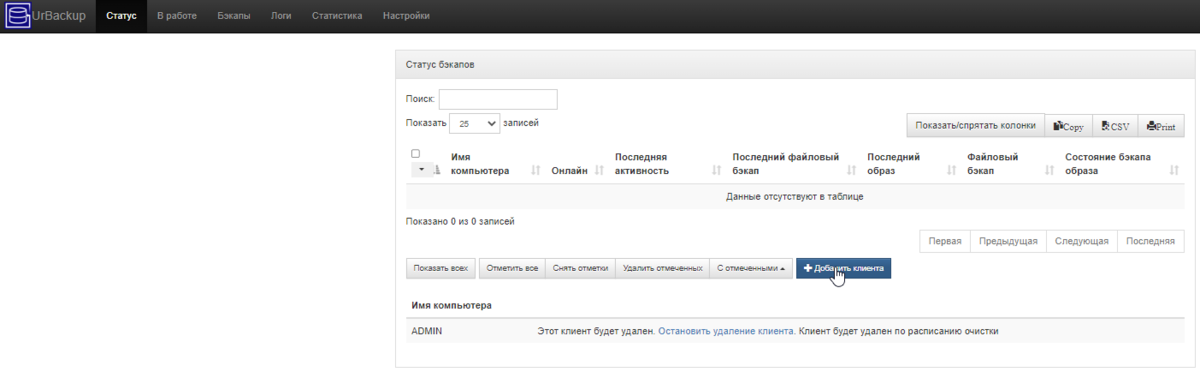Click the Добавить клиента button

click(843, 269)
